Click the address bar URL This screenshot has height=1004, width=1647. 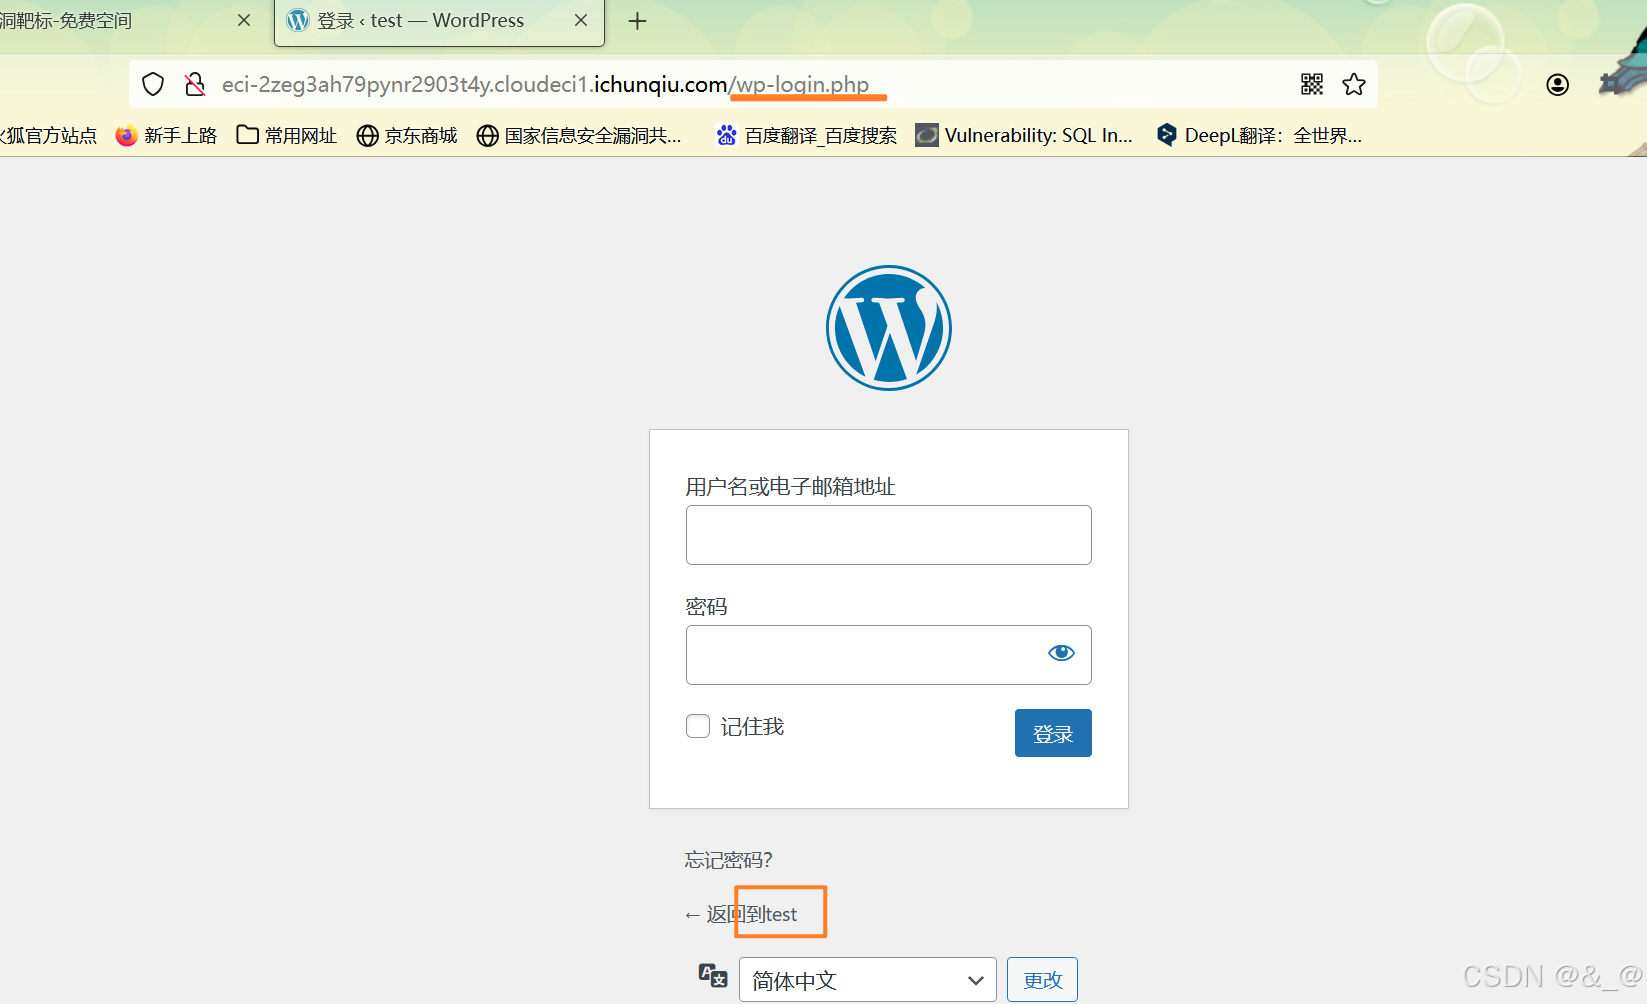click(545, 84)
